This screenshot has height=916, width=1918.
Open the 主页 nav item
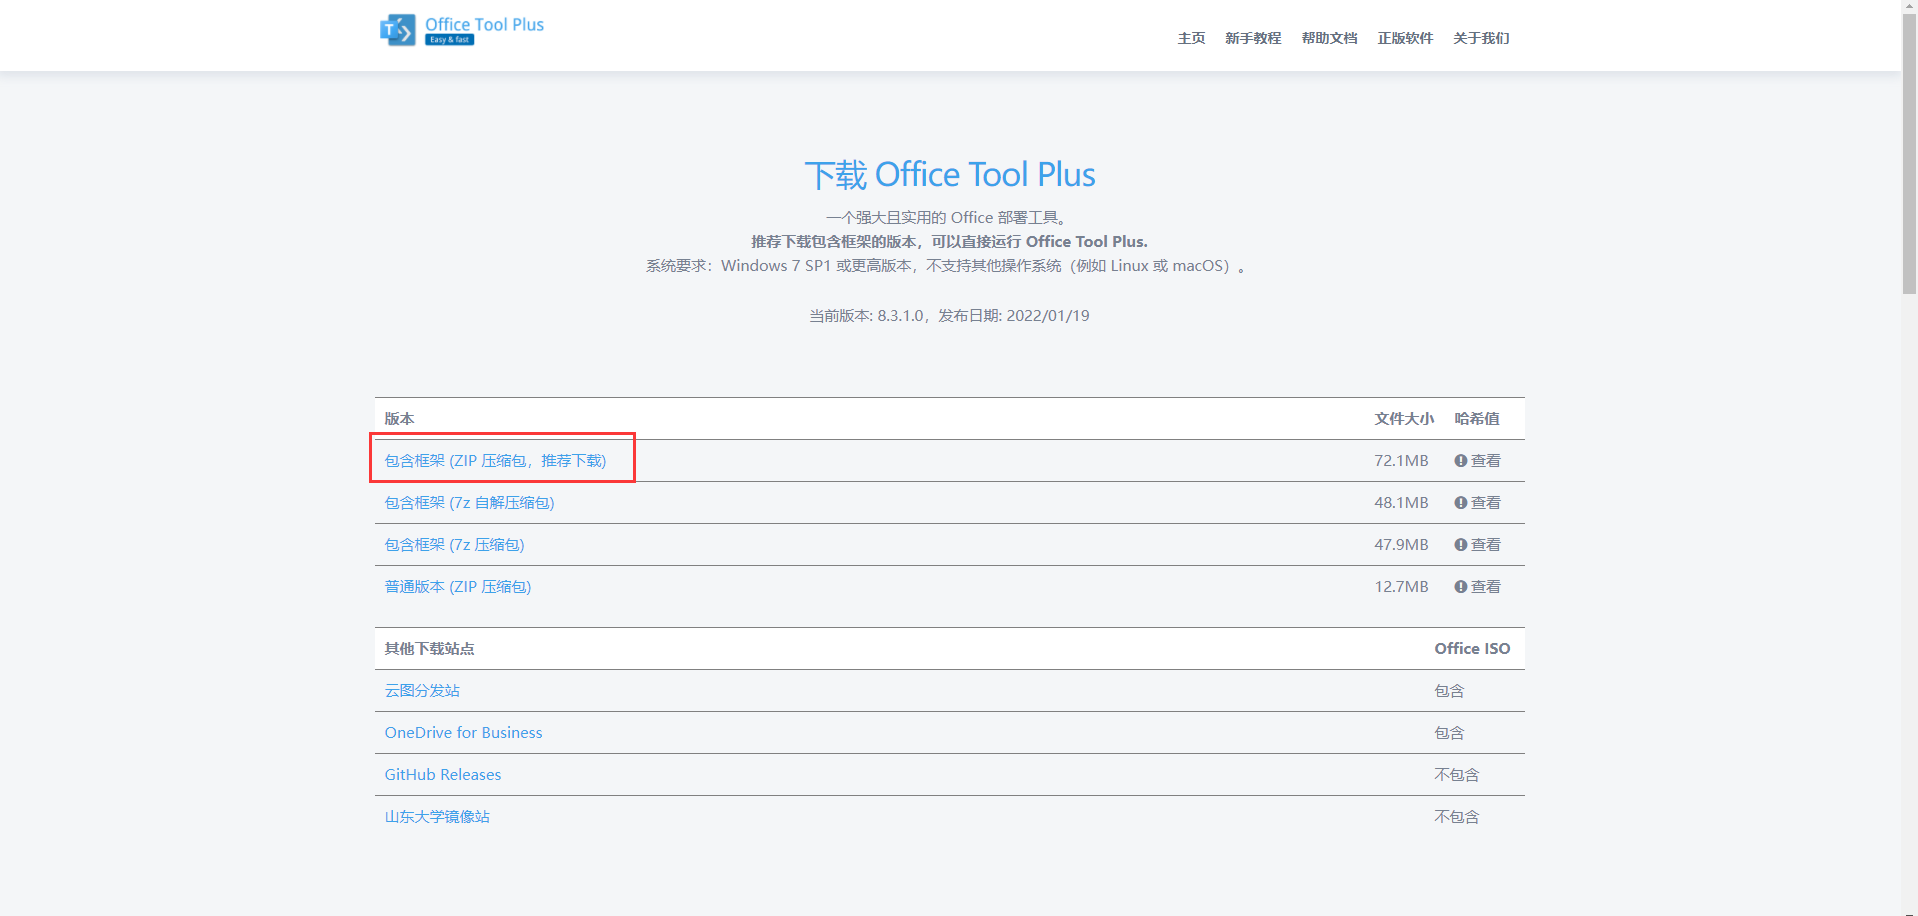coord(1191,38)
